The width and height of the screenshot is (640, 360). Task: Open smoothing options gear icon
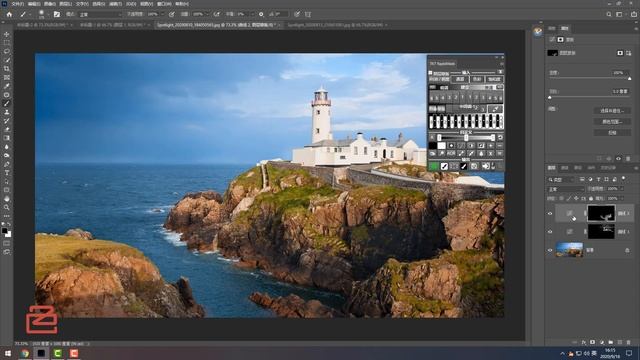[x=261, y=14]
